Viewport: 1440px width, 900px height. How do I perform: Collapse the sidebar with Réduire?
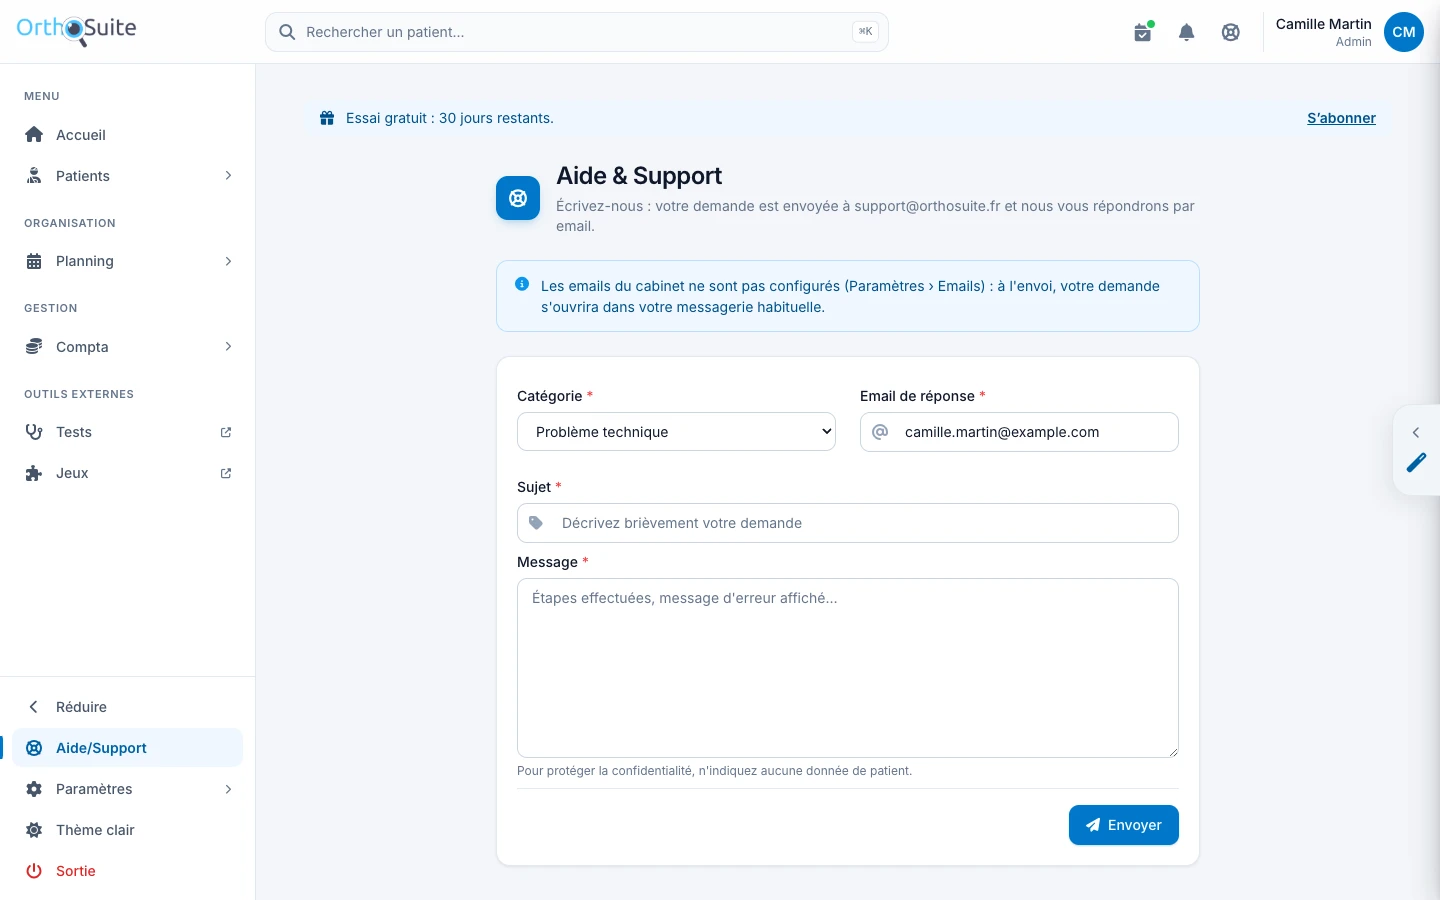[128, 707]
